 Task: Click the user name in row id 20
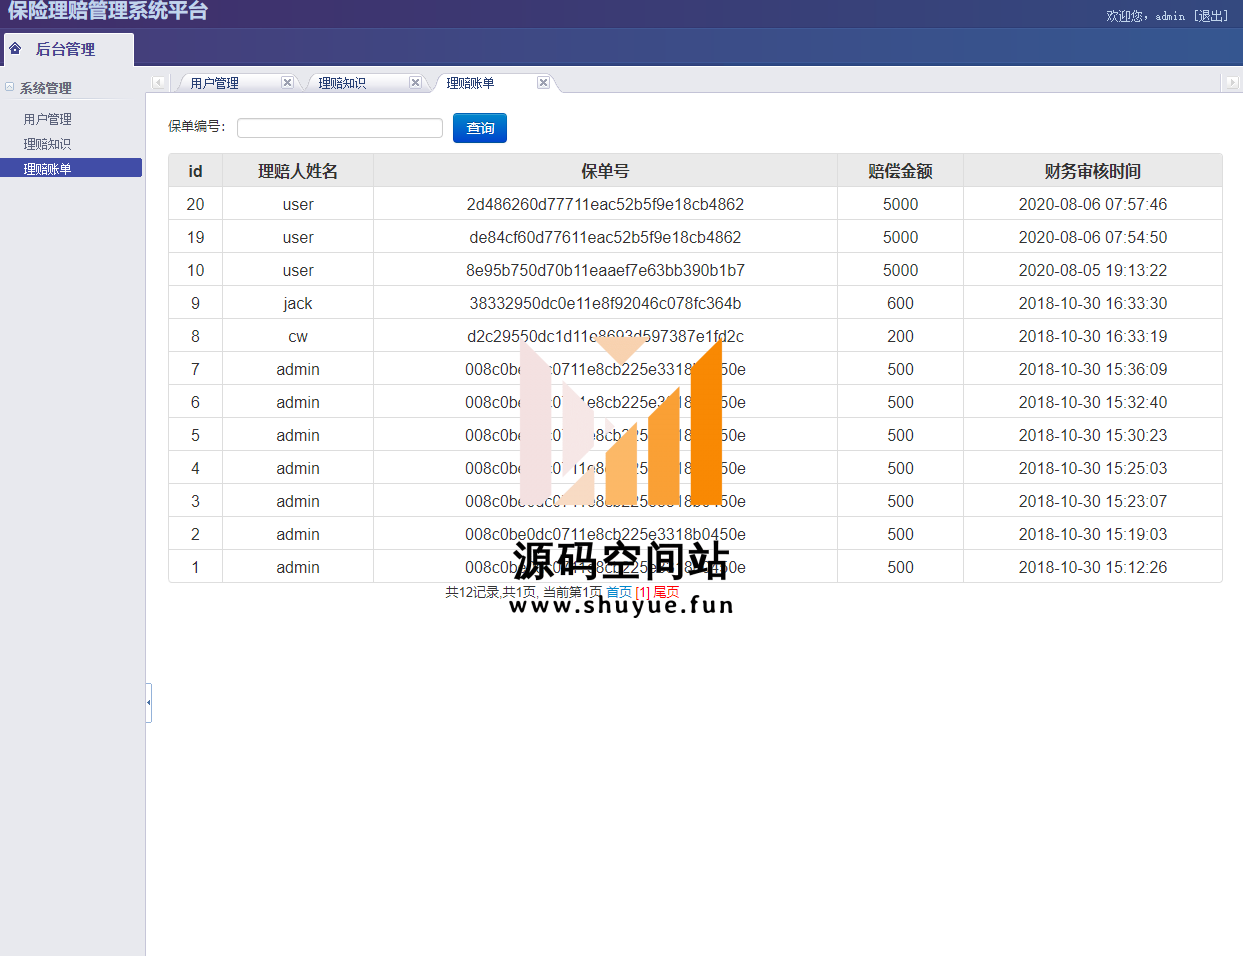pos(298,204)
